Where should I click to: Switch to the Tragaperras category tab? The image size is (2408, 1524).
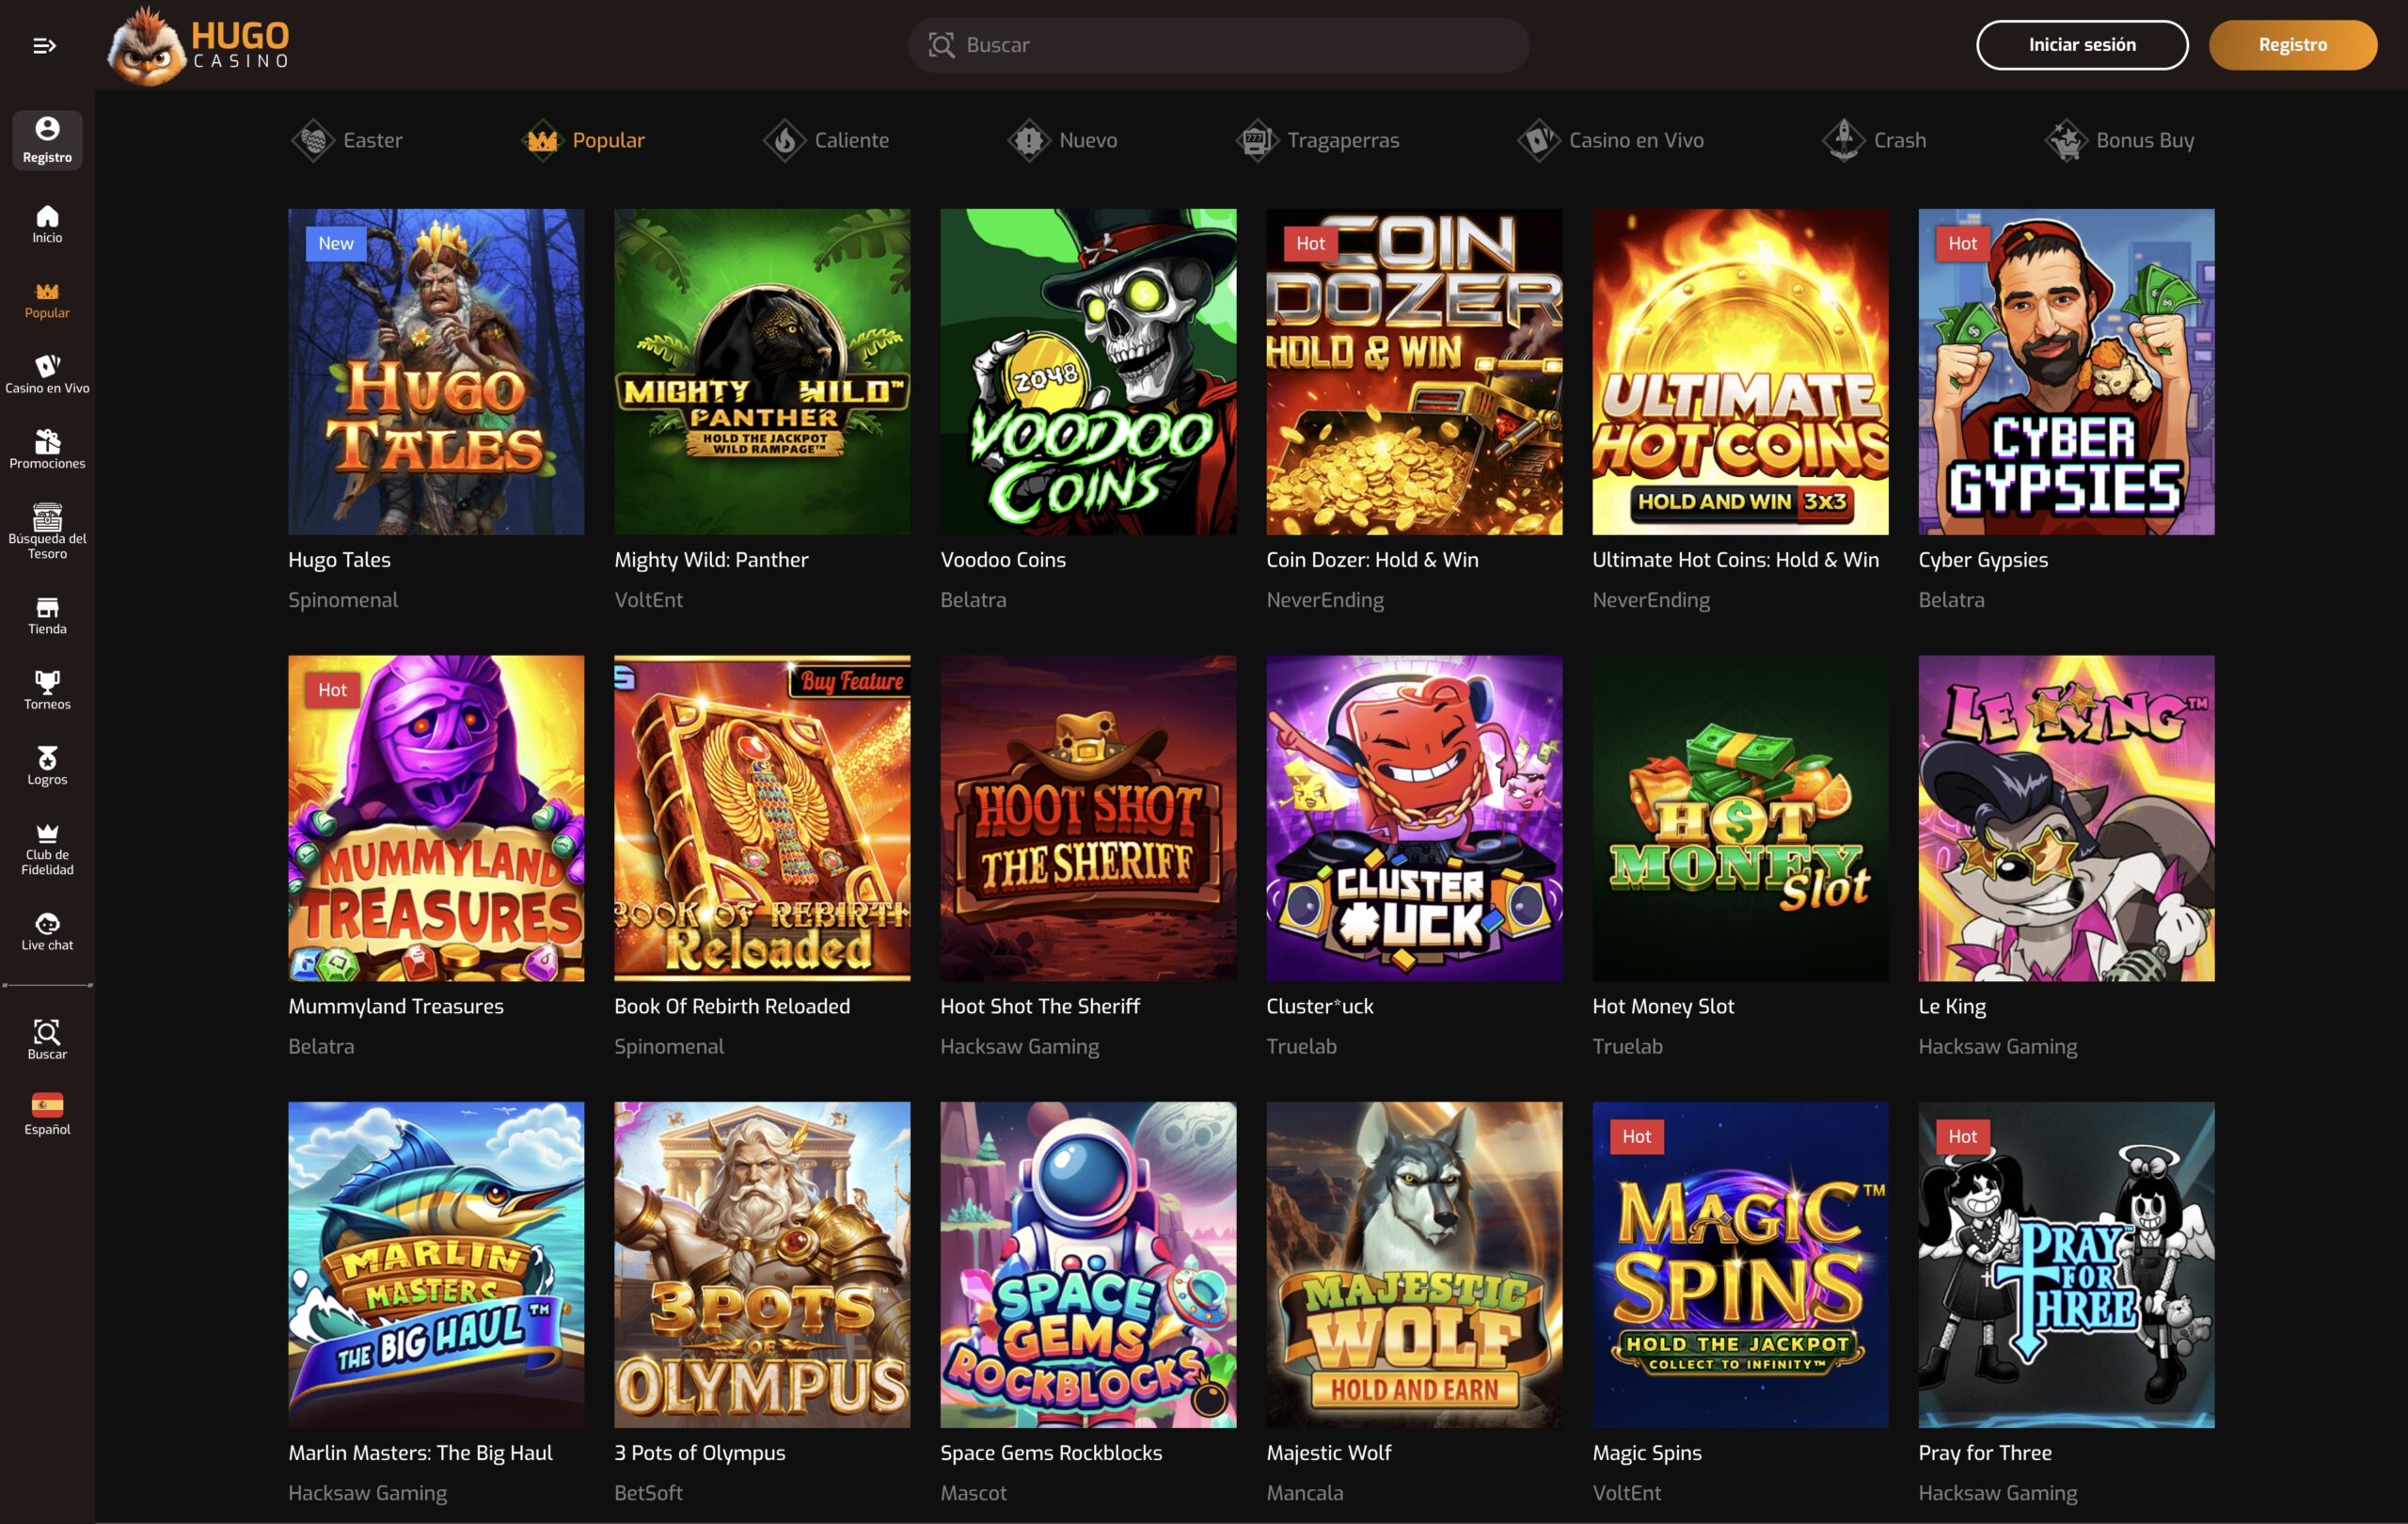pos(1320,140)
